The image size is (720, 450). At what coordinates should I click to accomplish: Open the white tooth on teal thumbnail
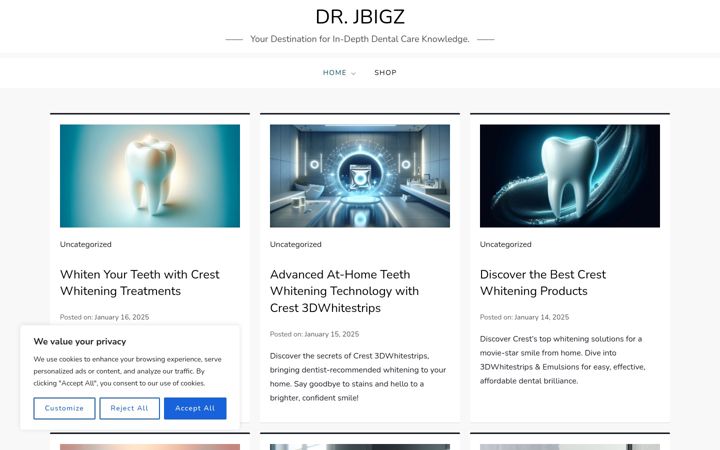[x=150, y=176]
